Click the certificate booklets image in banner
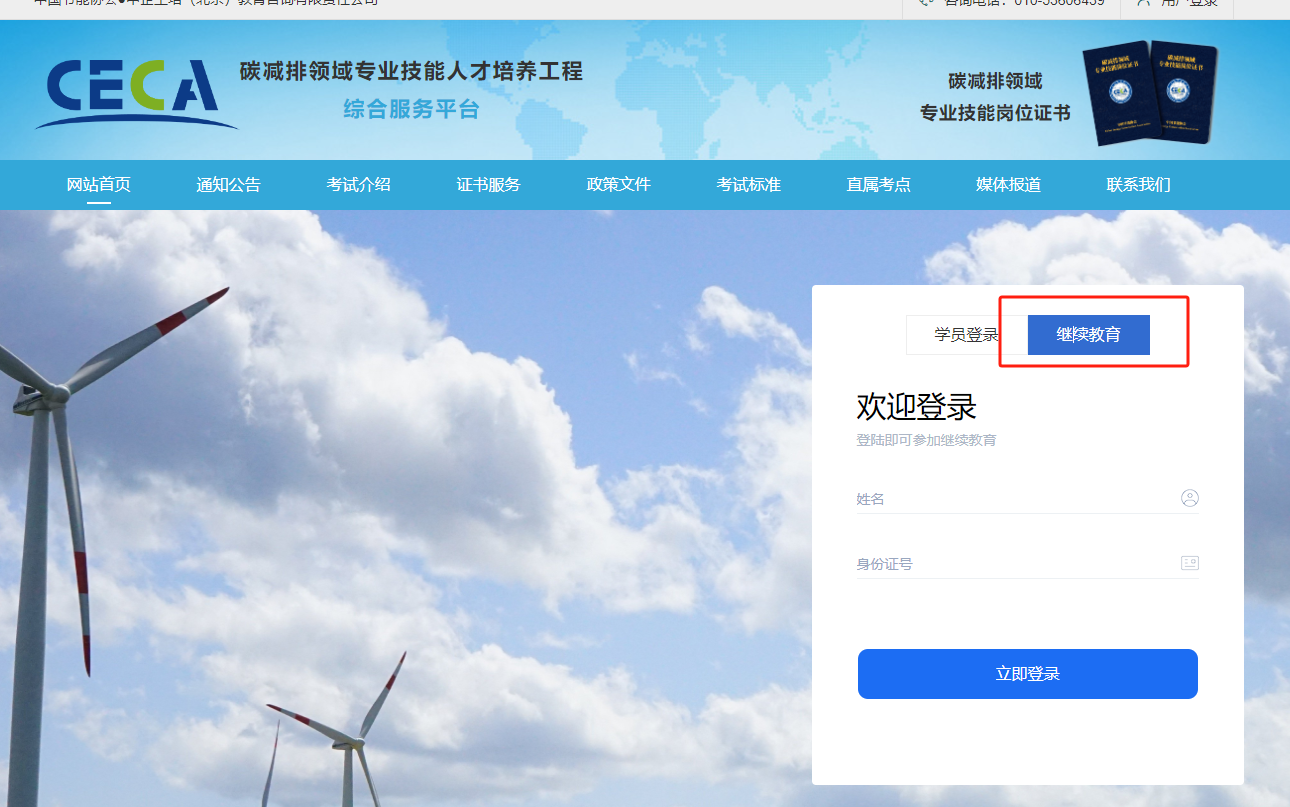 1150,93
